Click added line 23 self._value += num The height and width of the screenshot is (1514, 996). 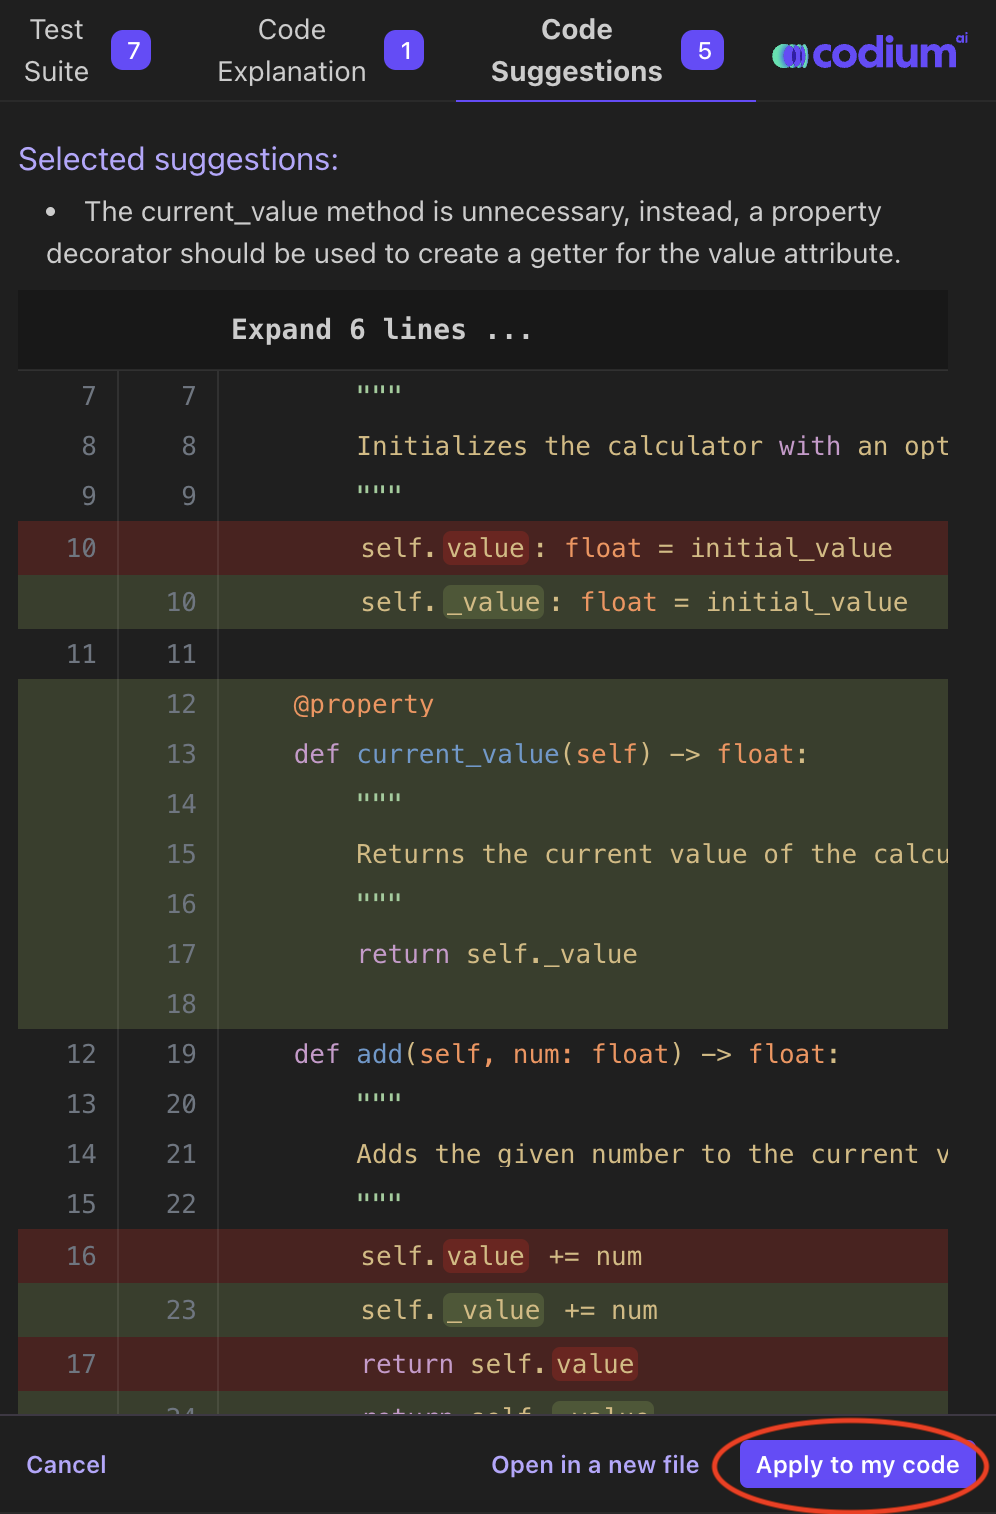pyautogui.click(x=509, y=1310)
